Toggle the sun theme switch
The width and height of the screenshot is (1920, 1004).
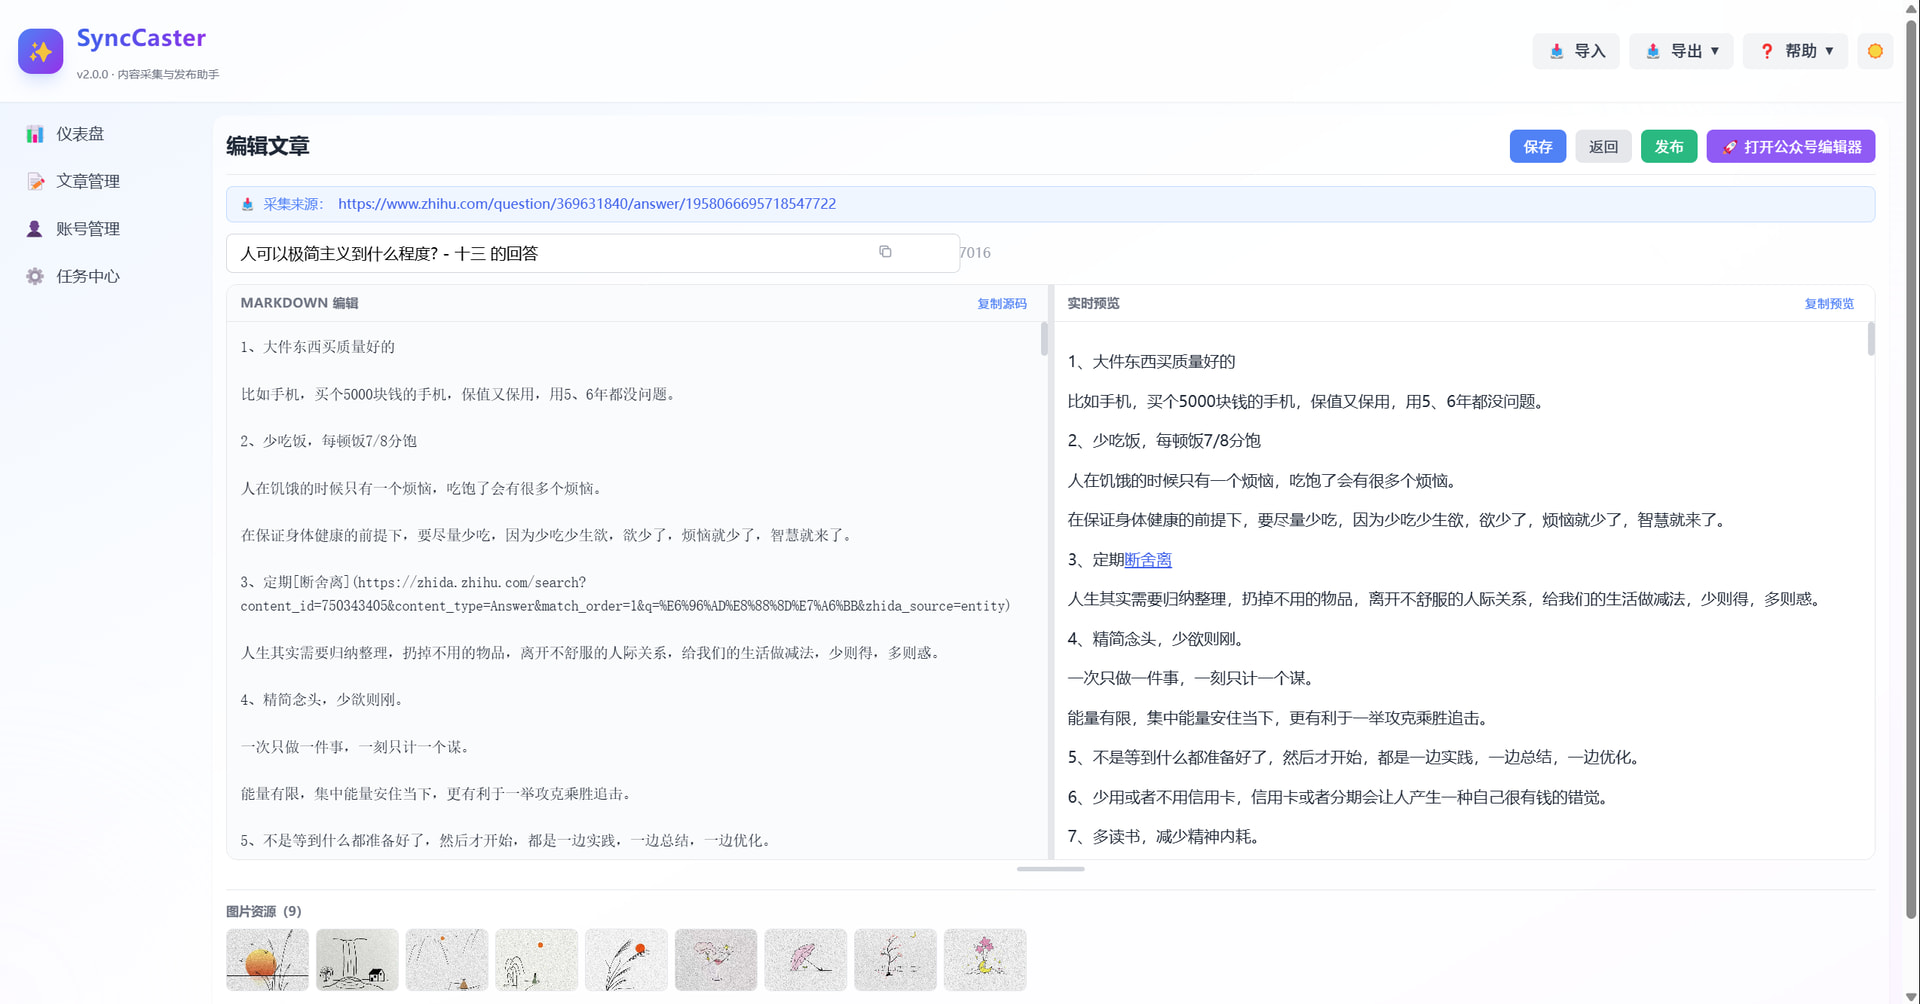point(1875,51)
